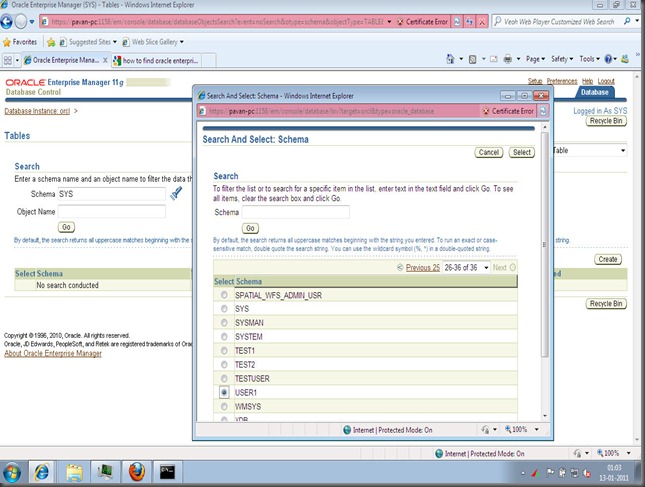Open the Setup link

[x=535, y=81]
